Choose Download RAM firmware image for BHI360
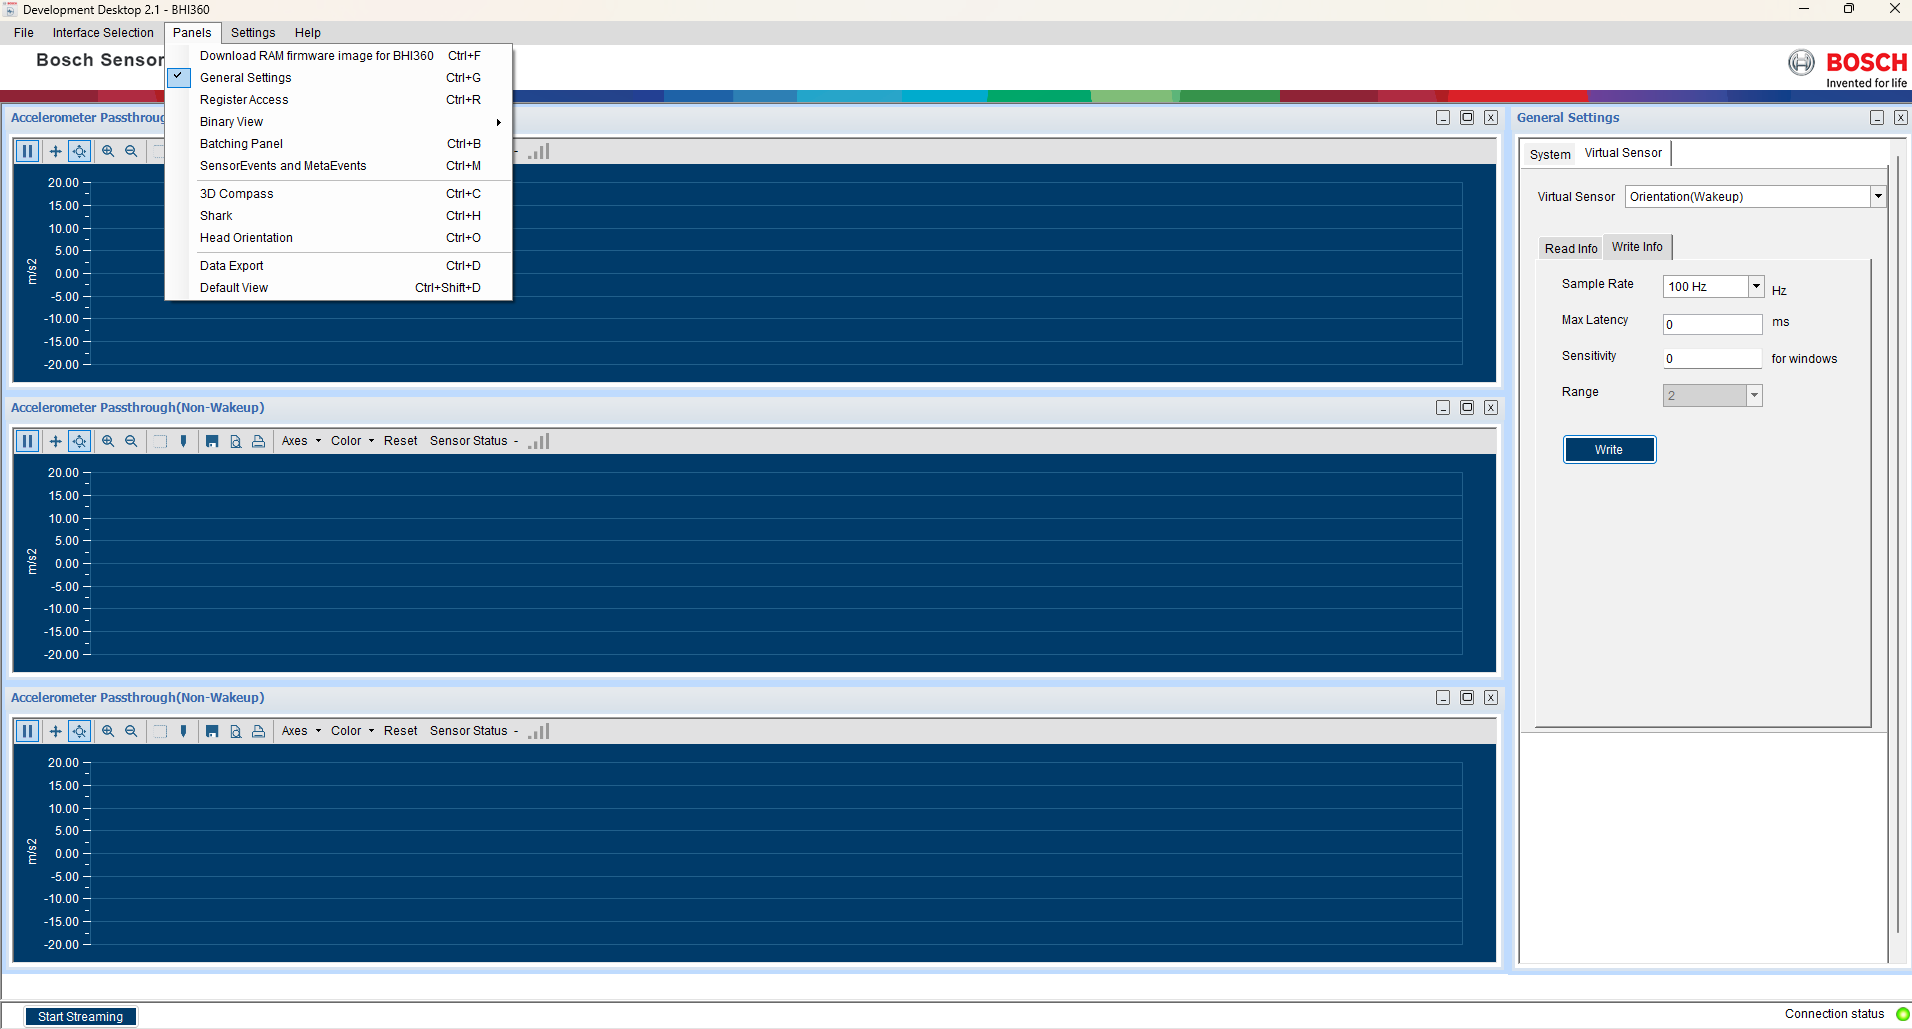 pyautogui.click(x=339, y=56)
